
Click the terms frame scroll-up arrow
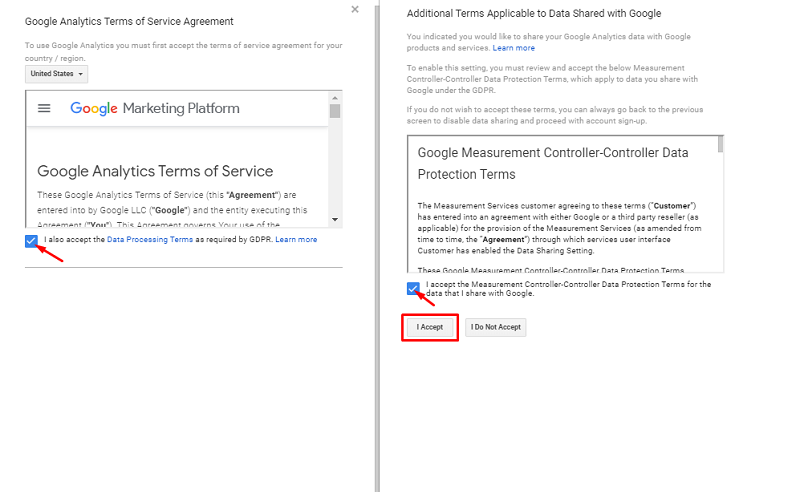[335, 97]
